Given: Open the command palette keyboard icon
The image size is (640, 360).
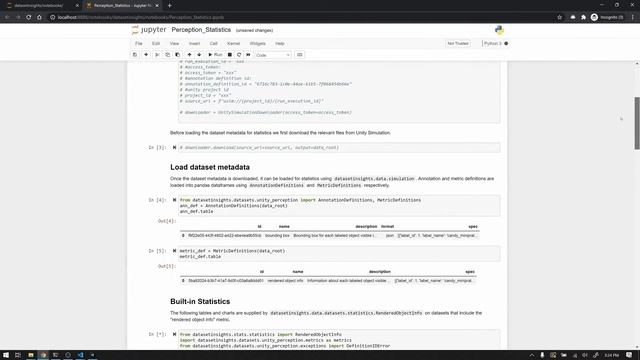Looking at the screenshot, I should coord(300,55).
